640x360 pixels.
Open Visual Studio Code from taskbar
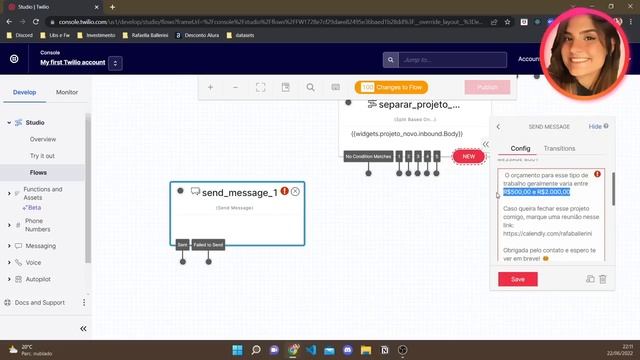pos(311,350)
